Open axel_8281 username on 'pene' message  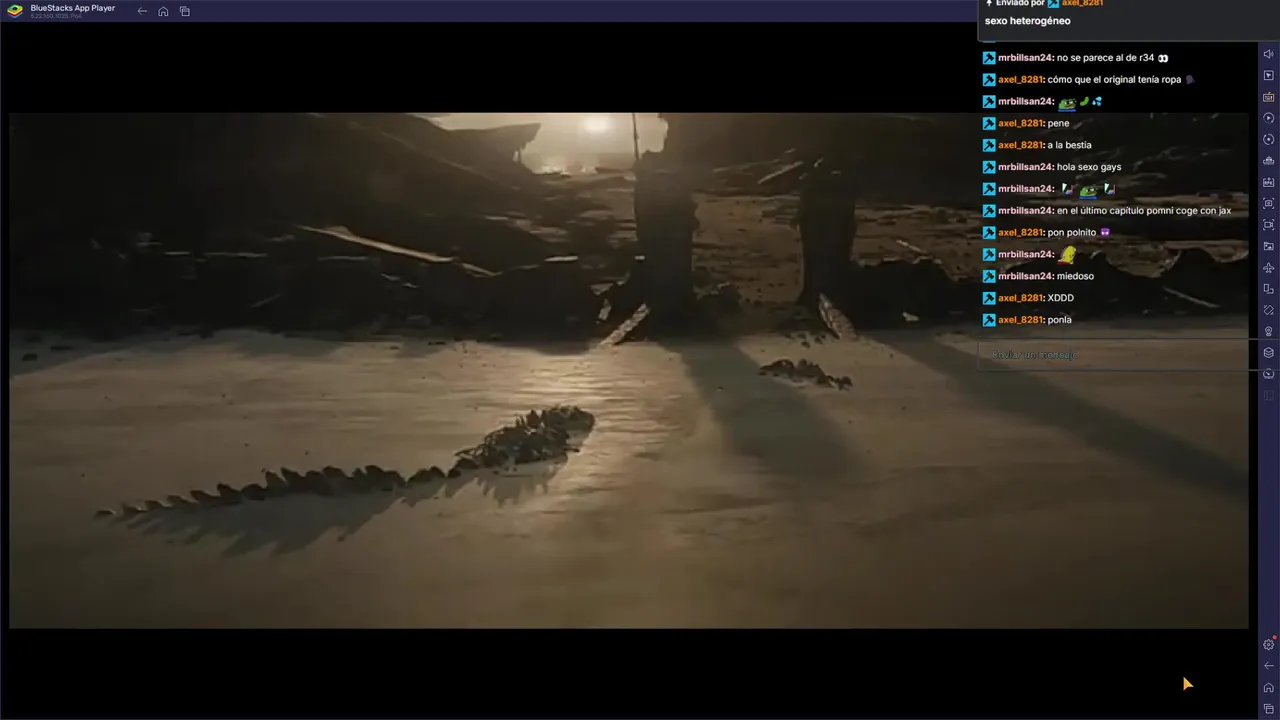click(x=1020, y=123)
